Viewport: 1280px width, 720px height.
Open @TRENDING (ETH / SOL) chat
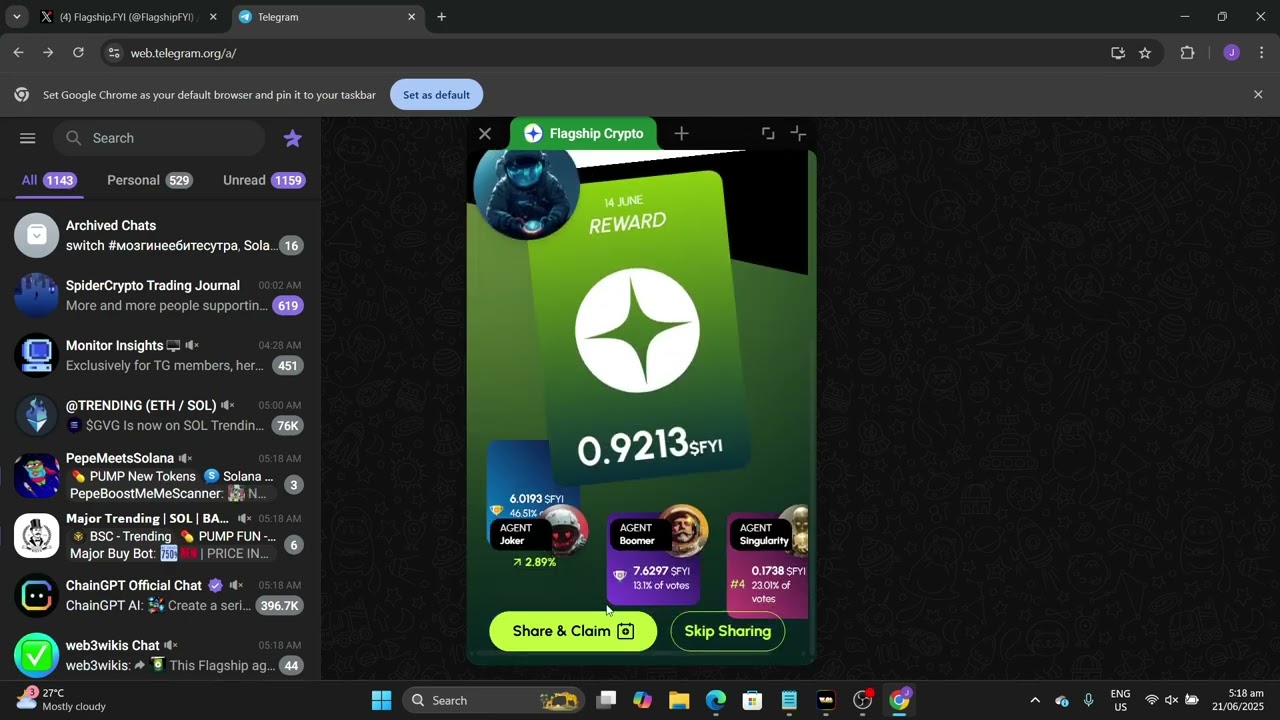coord(160,415)
